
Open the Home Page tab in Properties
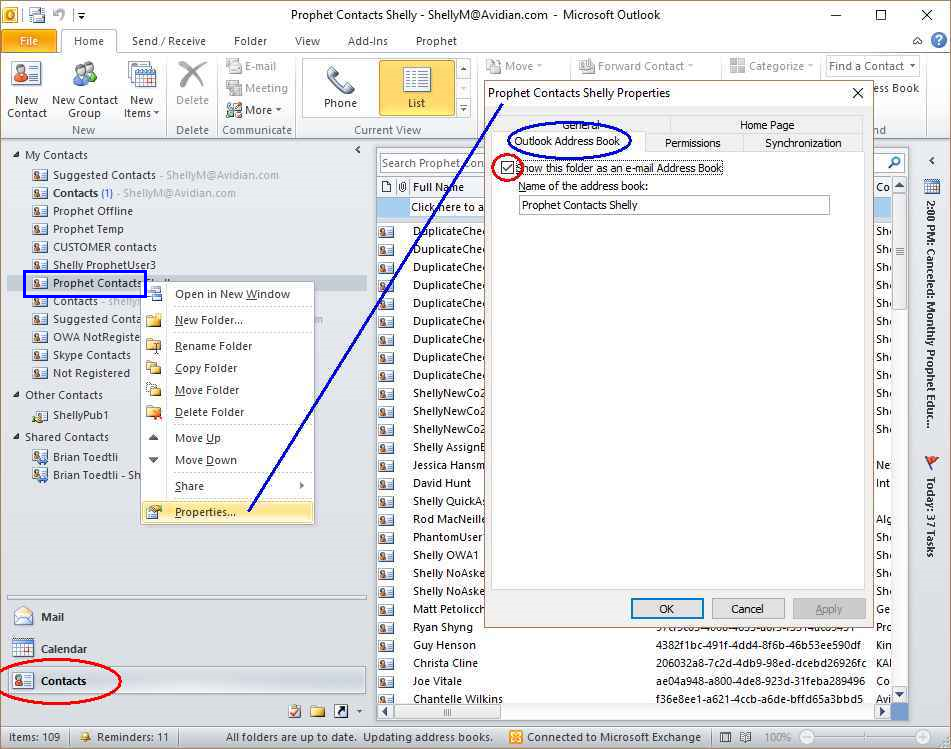767,125
